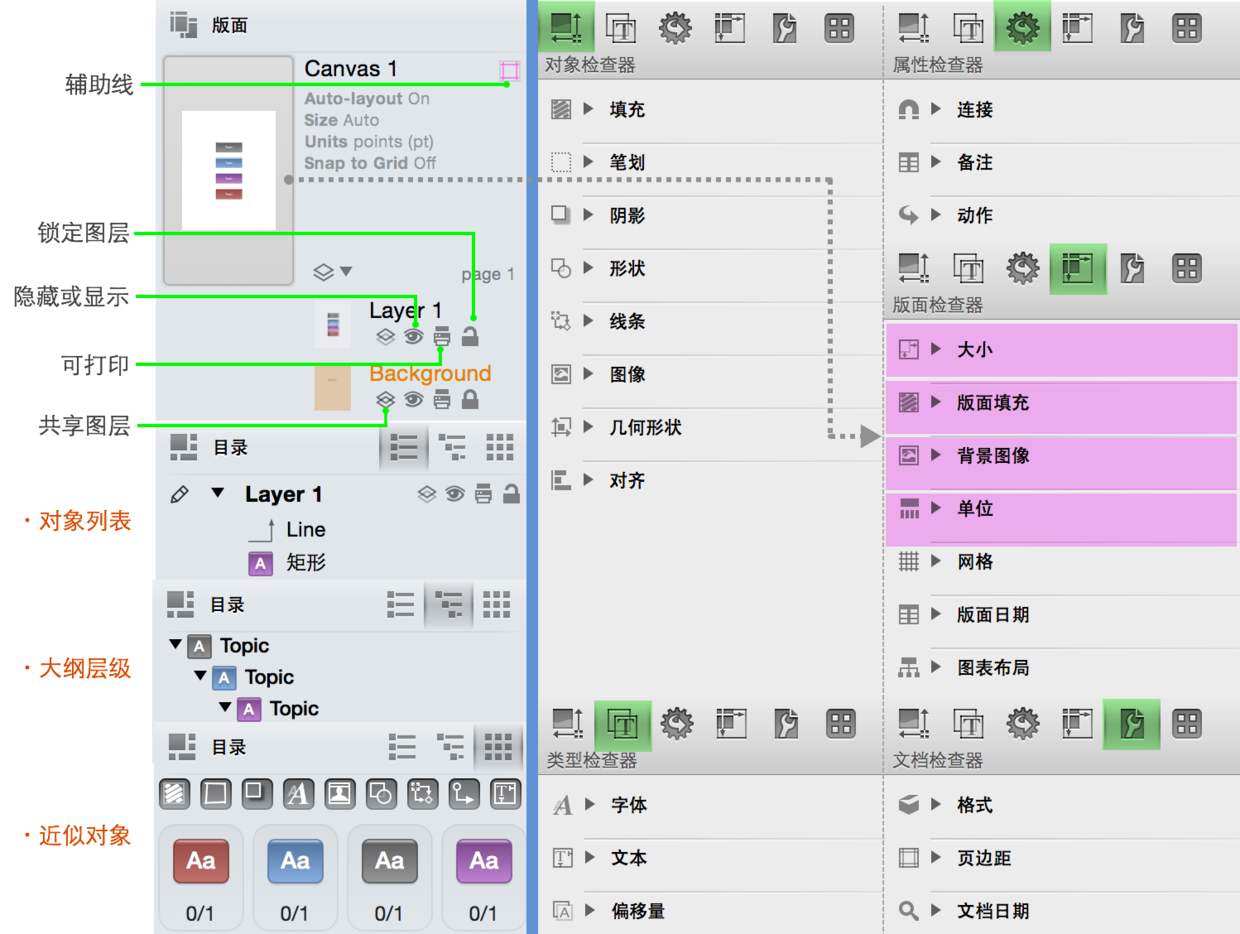This screenshot has height=934, width=1240.
Task: Select the red Aa style swatch
Action: click(201, 861)
